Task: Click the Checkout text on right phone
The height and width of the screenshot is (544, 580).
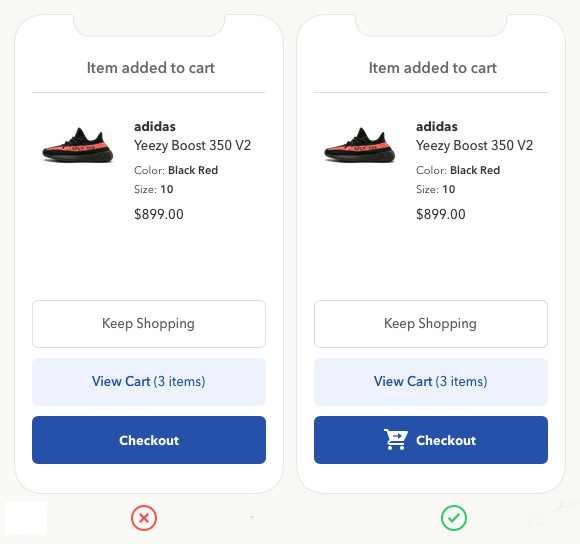Action: (446, 440)
